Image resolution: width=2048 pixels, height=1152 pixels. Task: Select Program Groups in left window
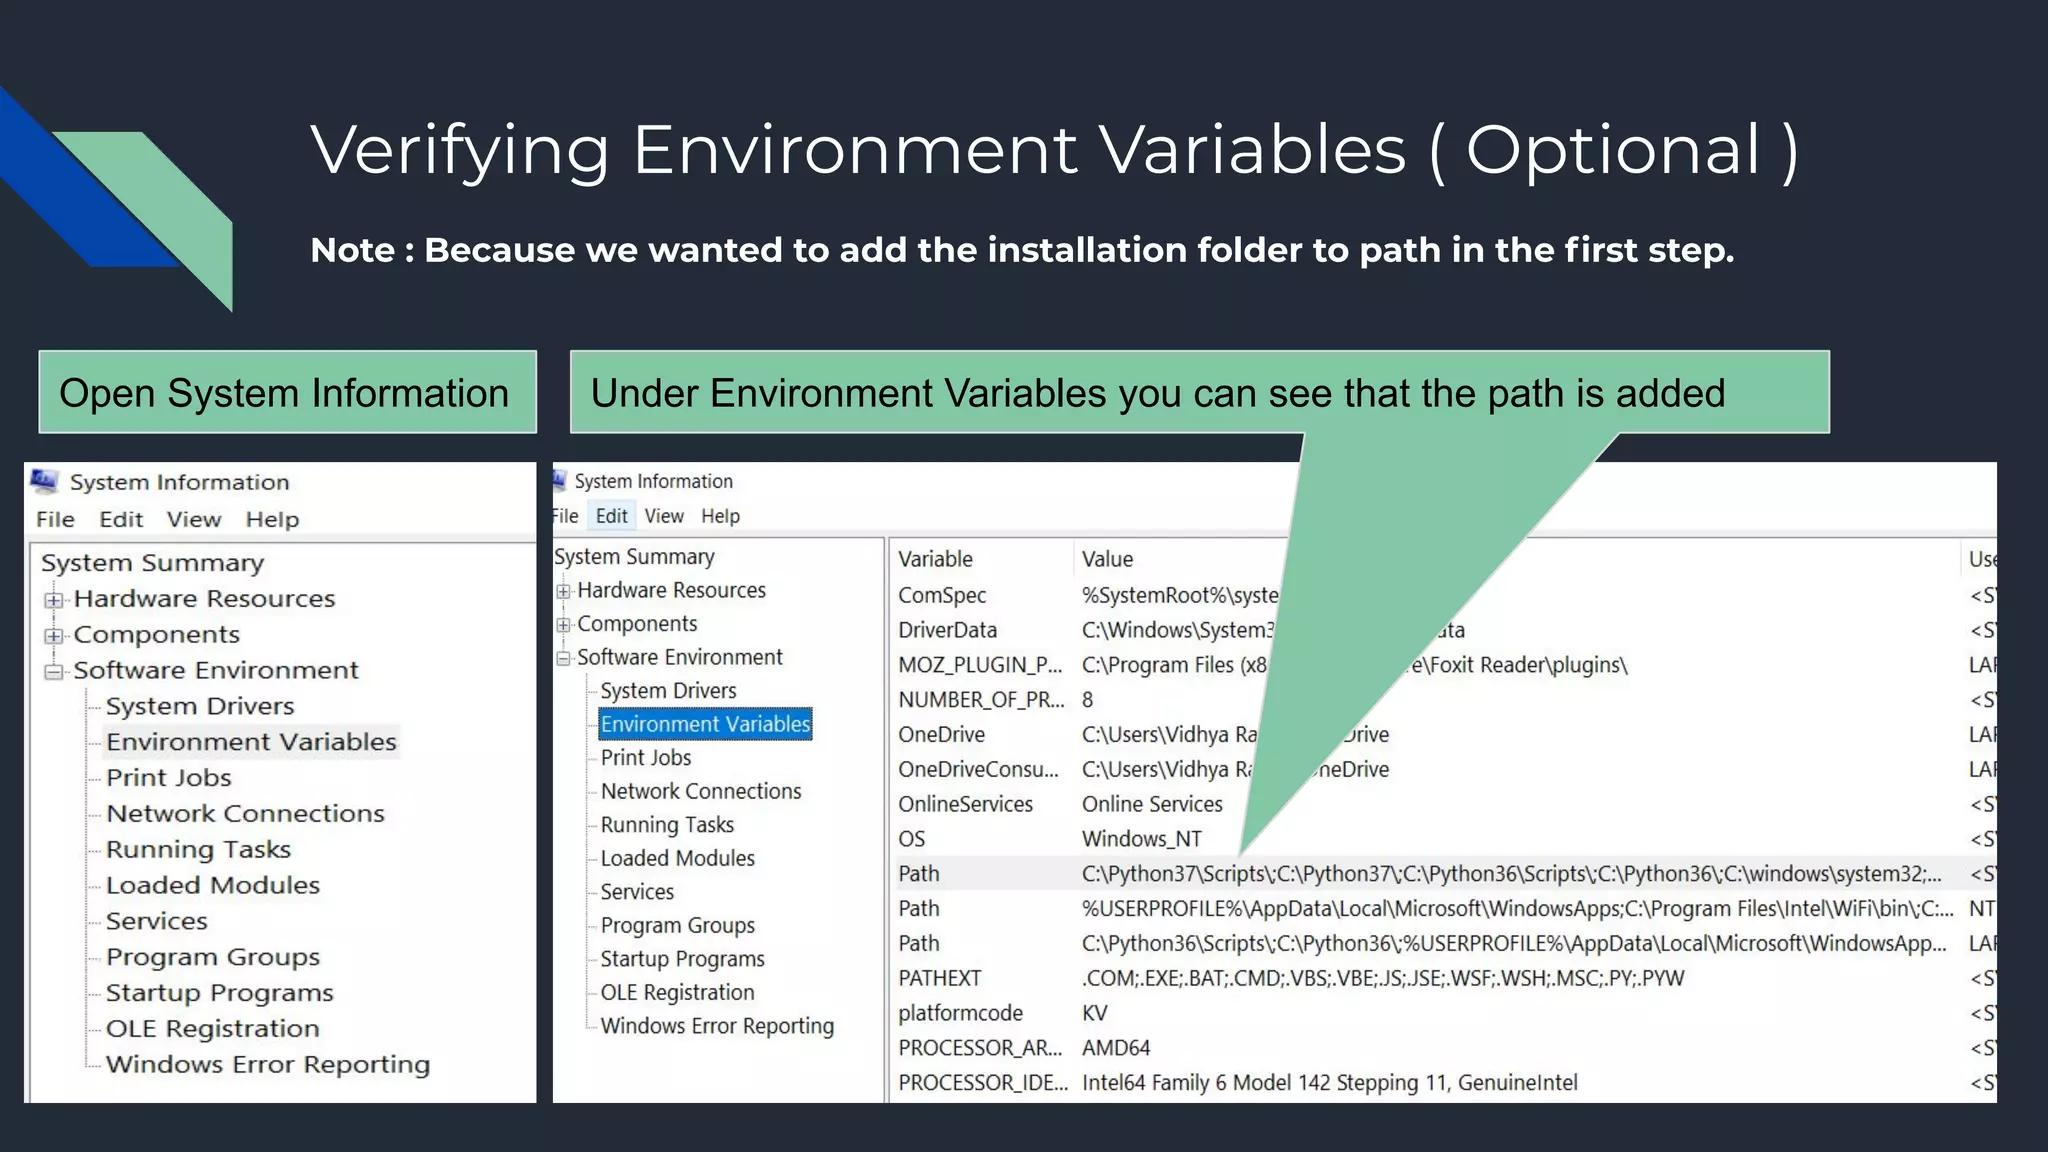[x=213, y=957]
